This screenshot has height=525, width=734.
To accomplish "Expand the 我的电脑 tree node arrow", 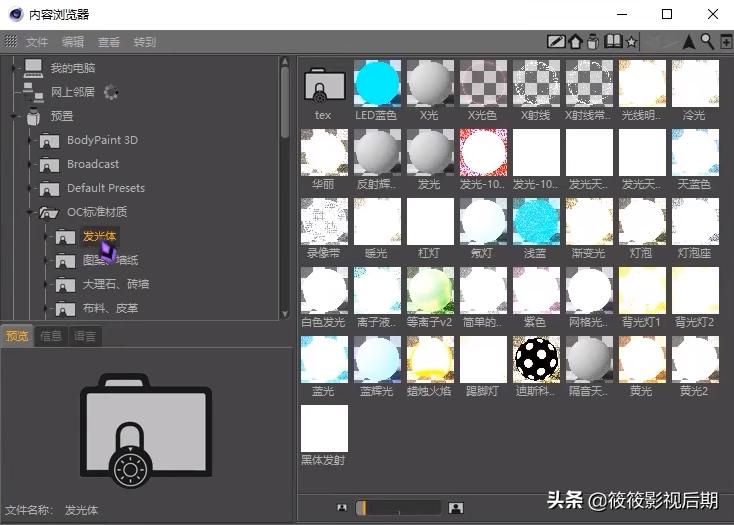I will click(14, 68).
